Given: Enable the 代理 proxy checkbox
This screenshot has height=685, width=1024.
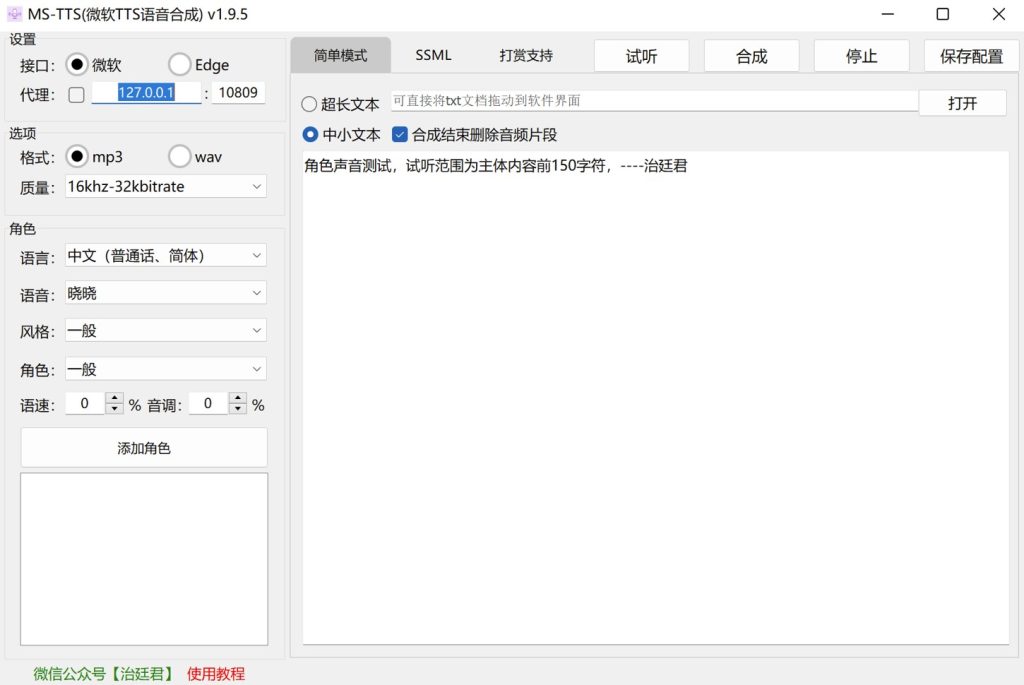Looking at the screenshot, I should (76, 95).
